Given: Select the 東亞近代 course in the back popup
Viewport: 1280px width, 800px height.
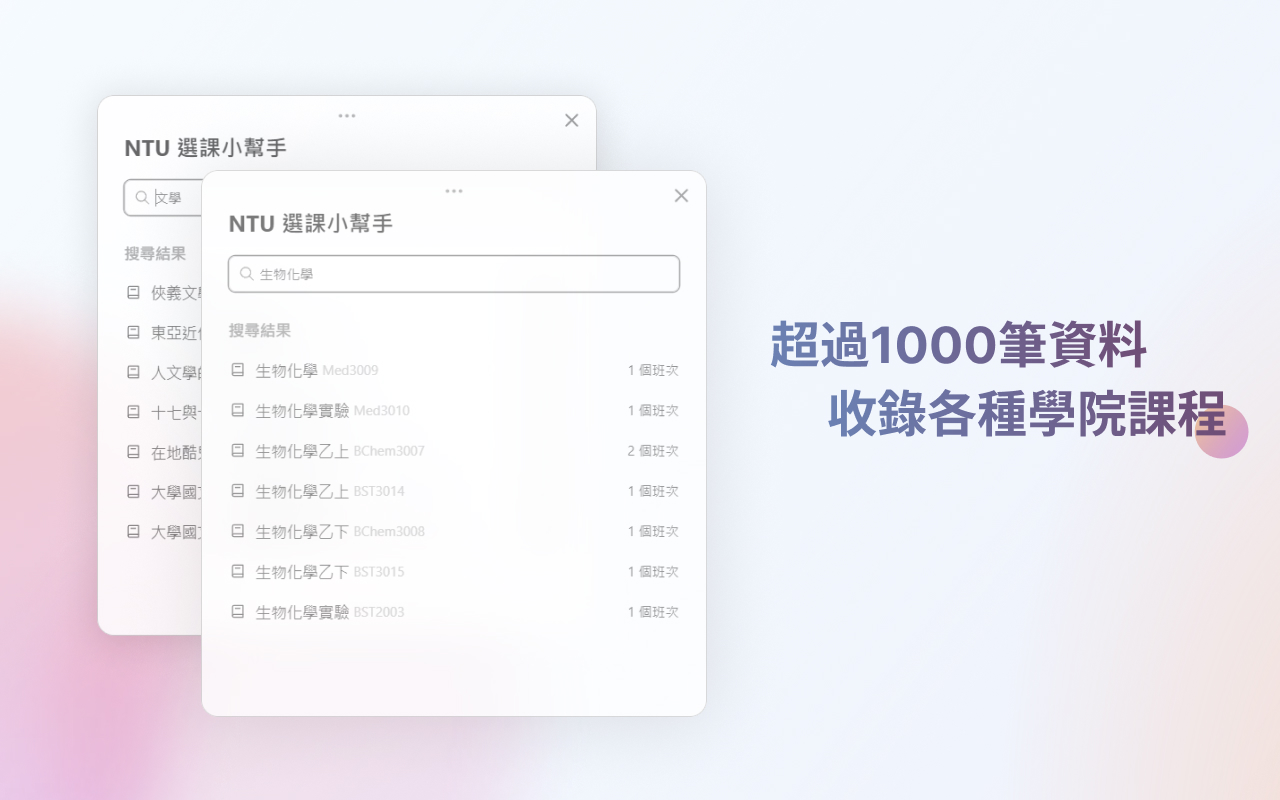Looking at the screenshot, I should point(168,332).
